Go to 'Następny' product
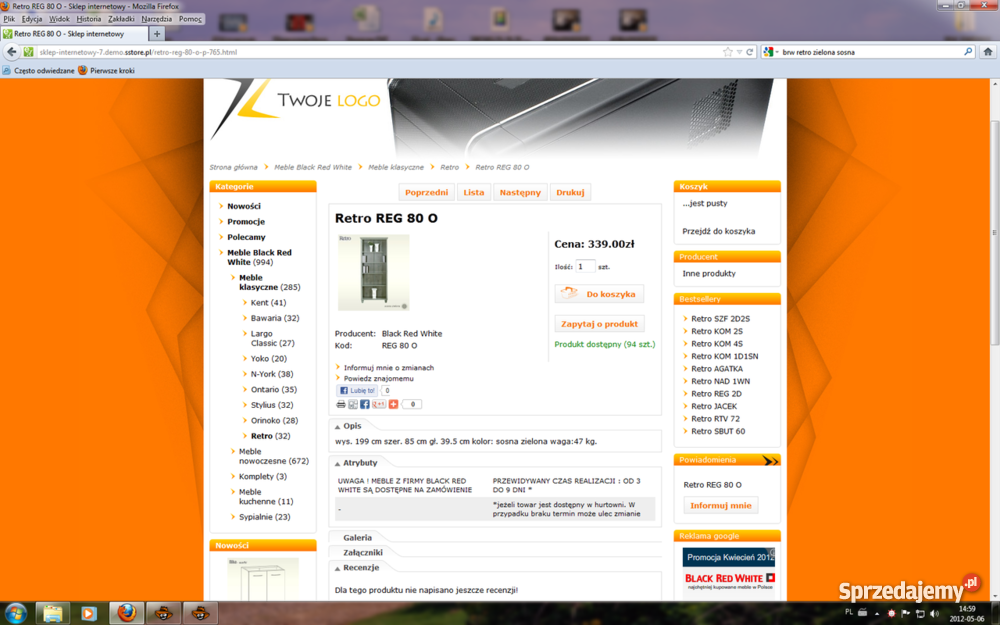Image resolution: width=1000 pixels, height=625 pixels. click(x=520, y=192)
